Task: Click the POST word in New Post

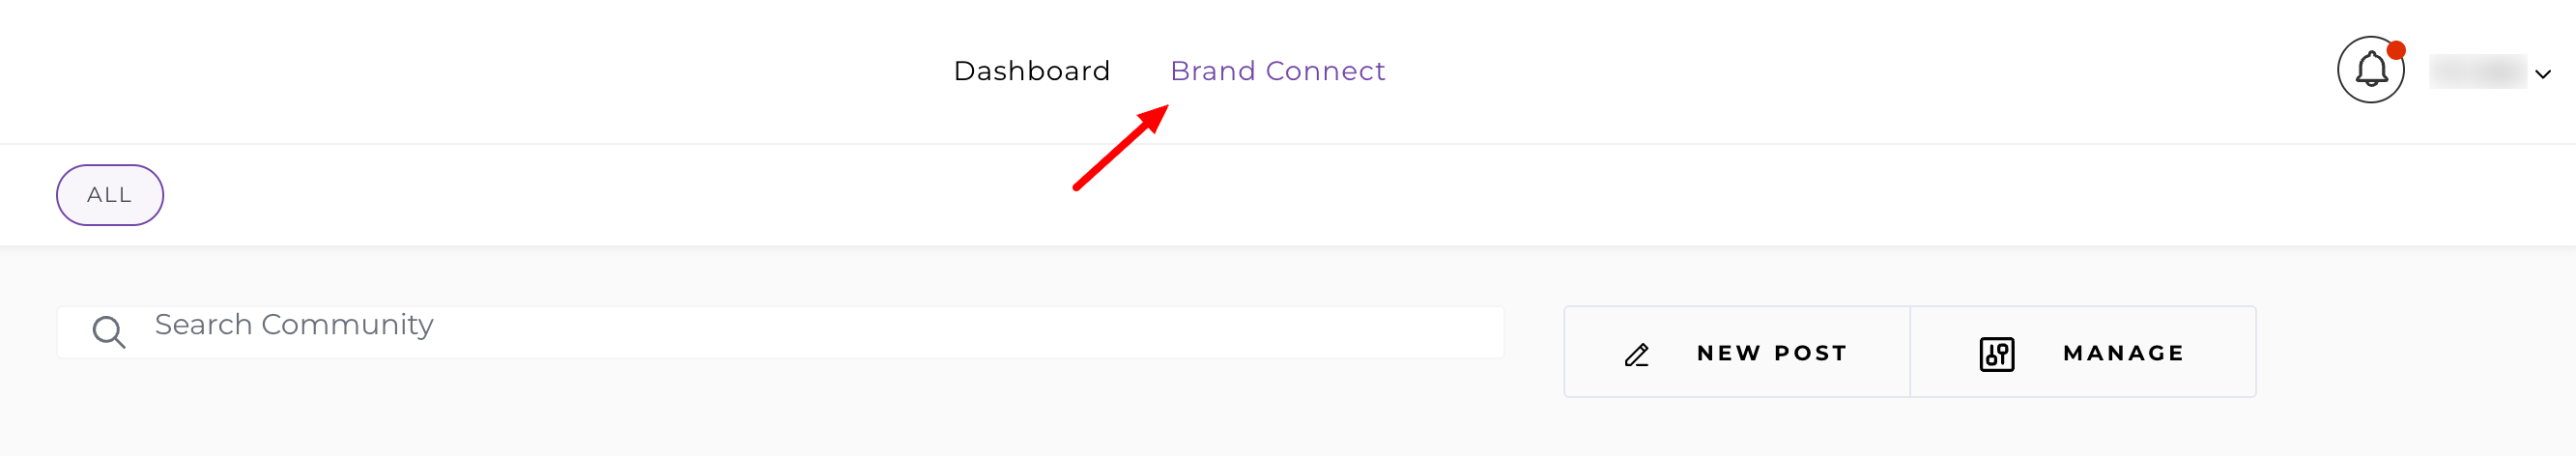Action: tap(1810, 353)
